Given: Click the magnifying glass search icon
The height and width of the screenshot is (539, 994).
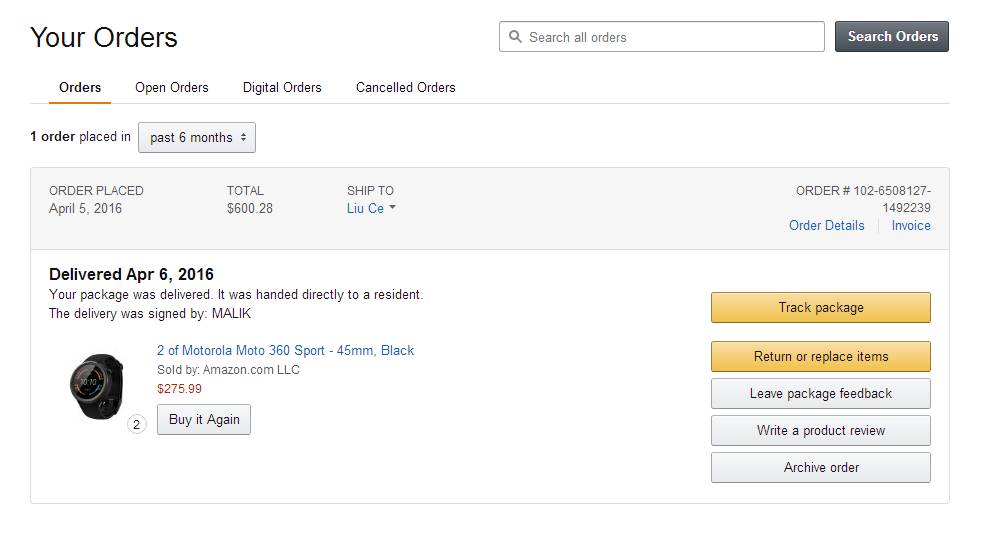Looking at the screenshot, I should [x=516, y=37].
